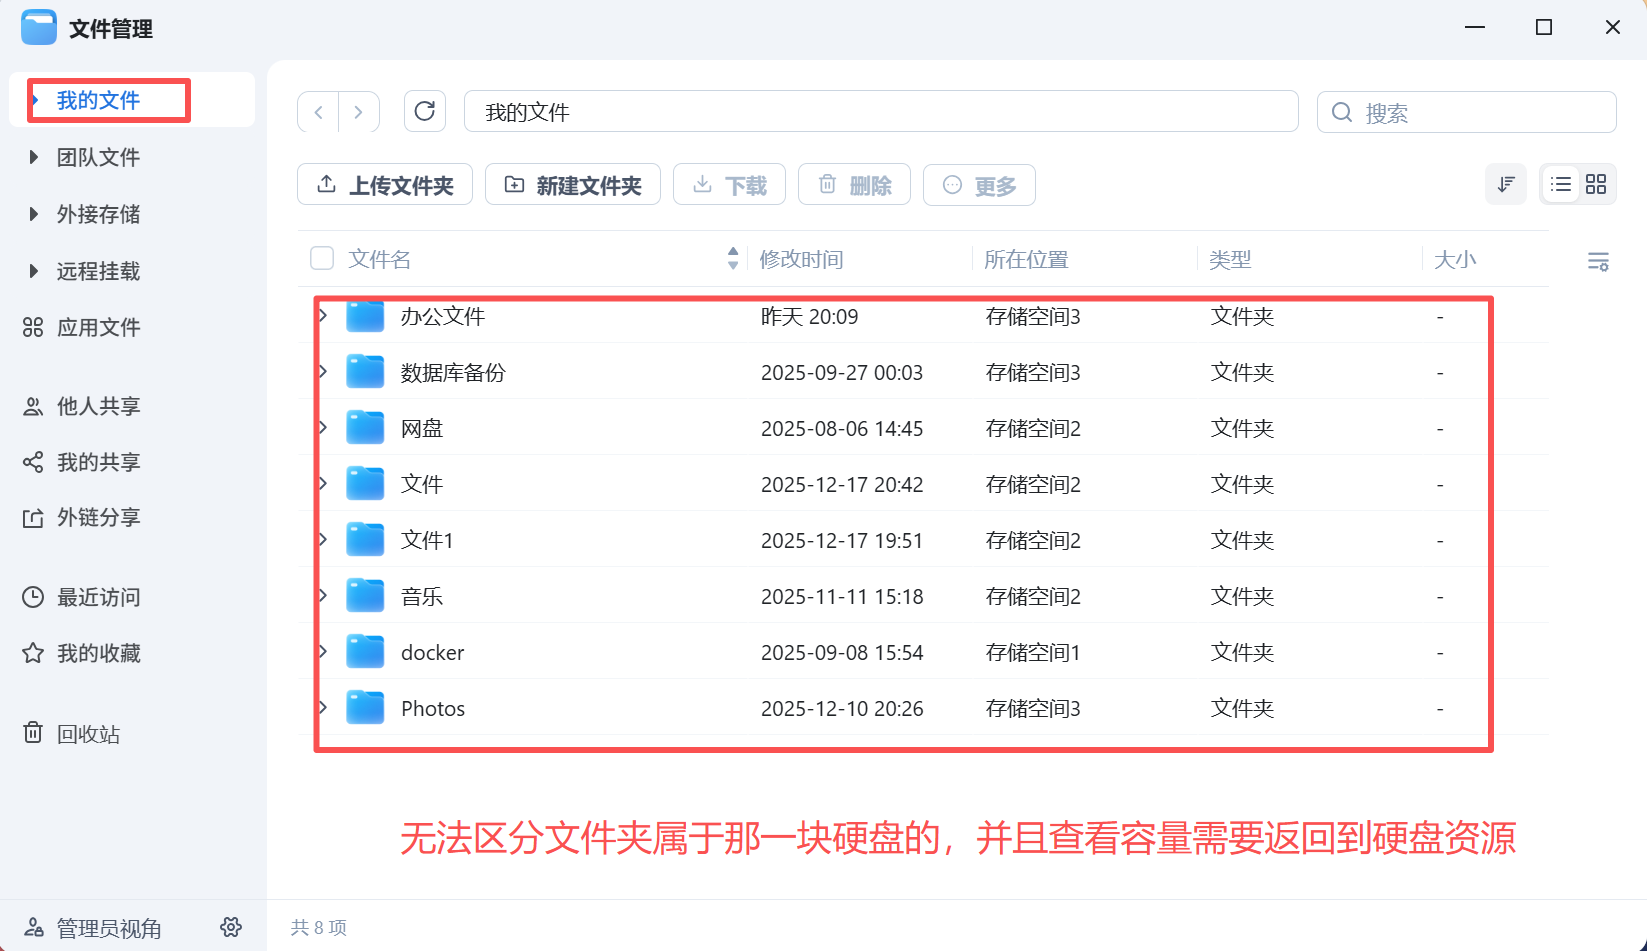Select the 文件 folder name
This screenshot has height=951, width=1647.
point(422,484)
